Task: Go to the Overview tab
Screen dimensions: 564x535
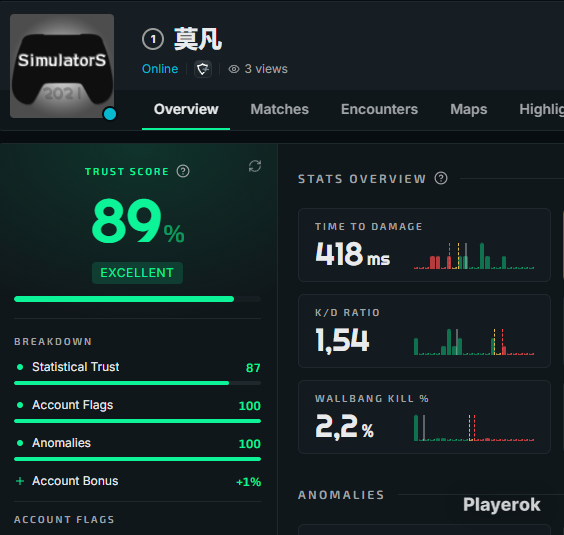Action: (186, 109)
